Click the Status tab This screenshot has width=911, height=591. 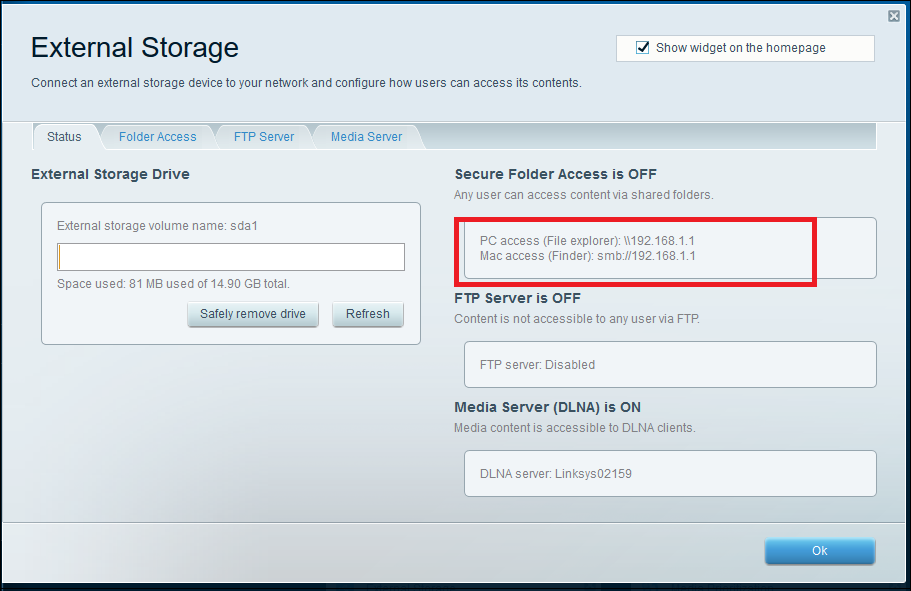(65, 136)
